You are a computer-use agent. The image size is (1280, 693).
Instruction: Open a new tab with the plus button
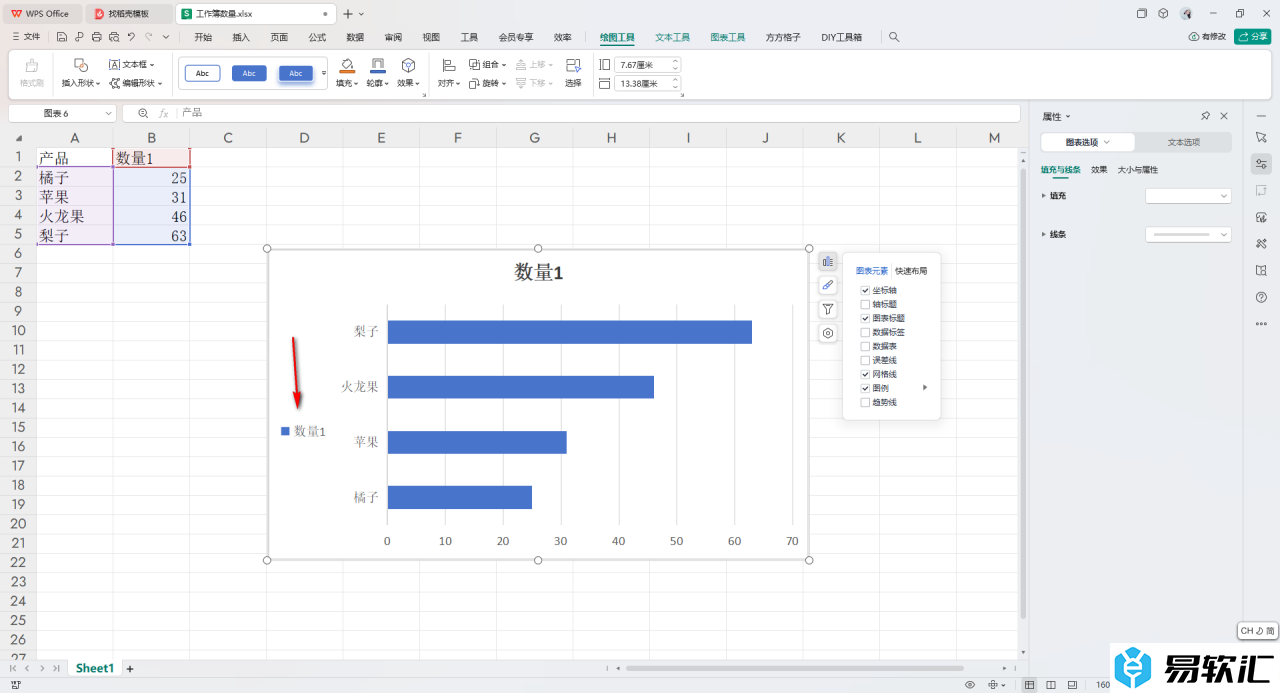pos(348,14)
